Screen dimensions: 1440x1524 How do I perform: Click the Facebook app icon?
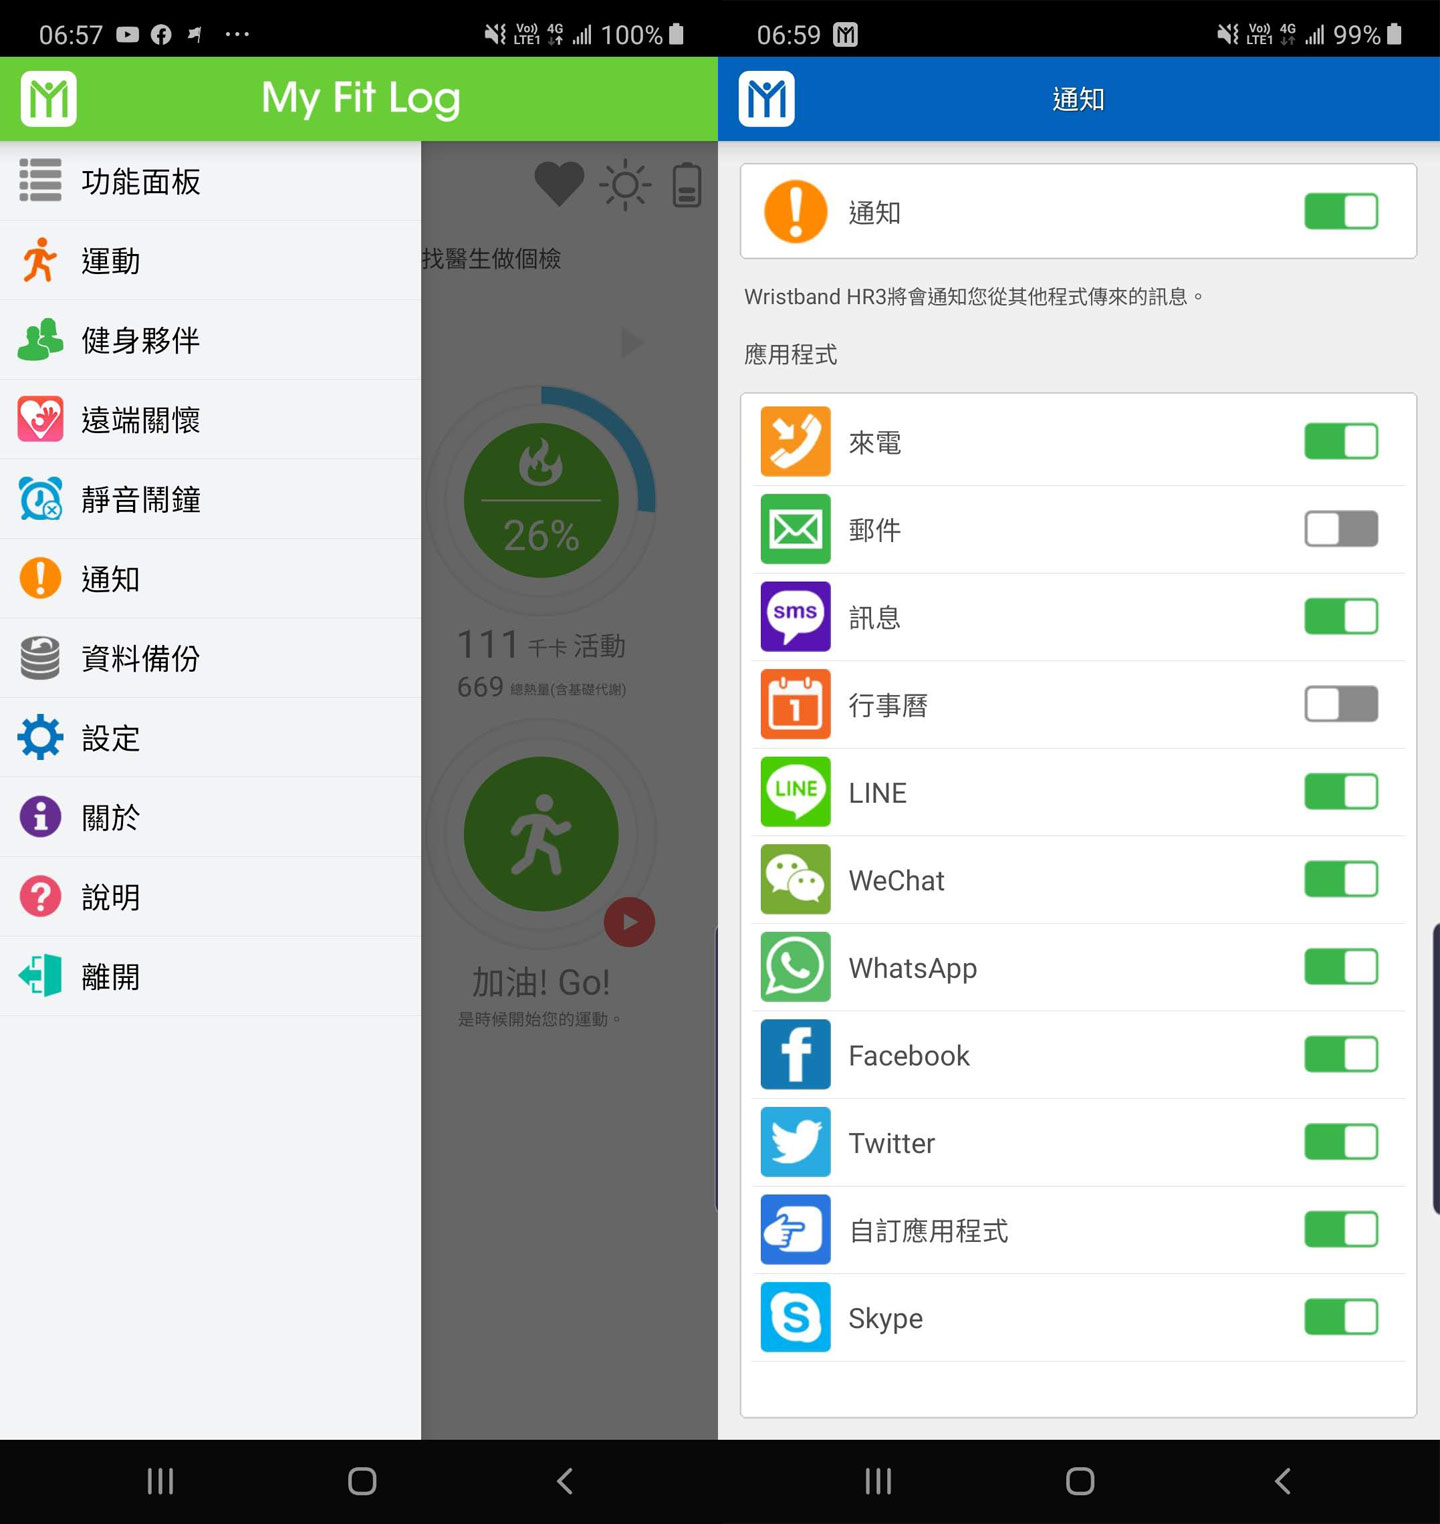pyautogui.click(x=795, y=1055)
